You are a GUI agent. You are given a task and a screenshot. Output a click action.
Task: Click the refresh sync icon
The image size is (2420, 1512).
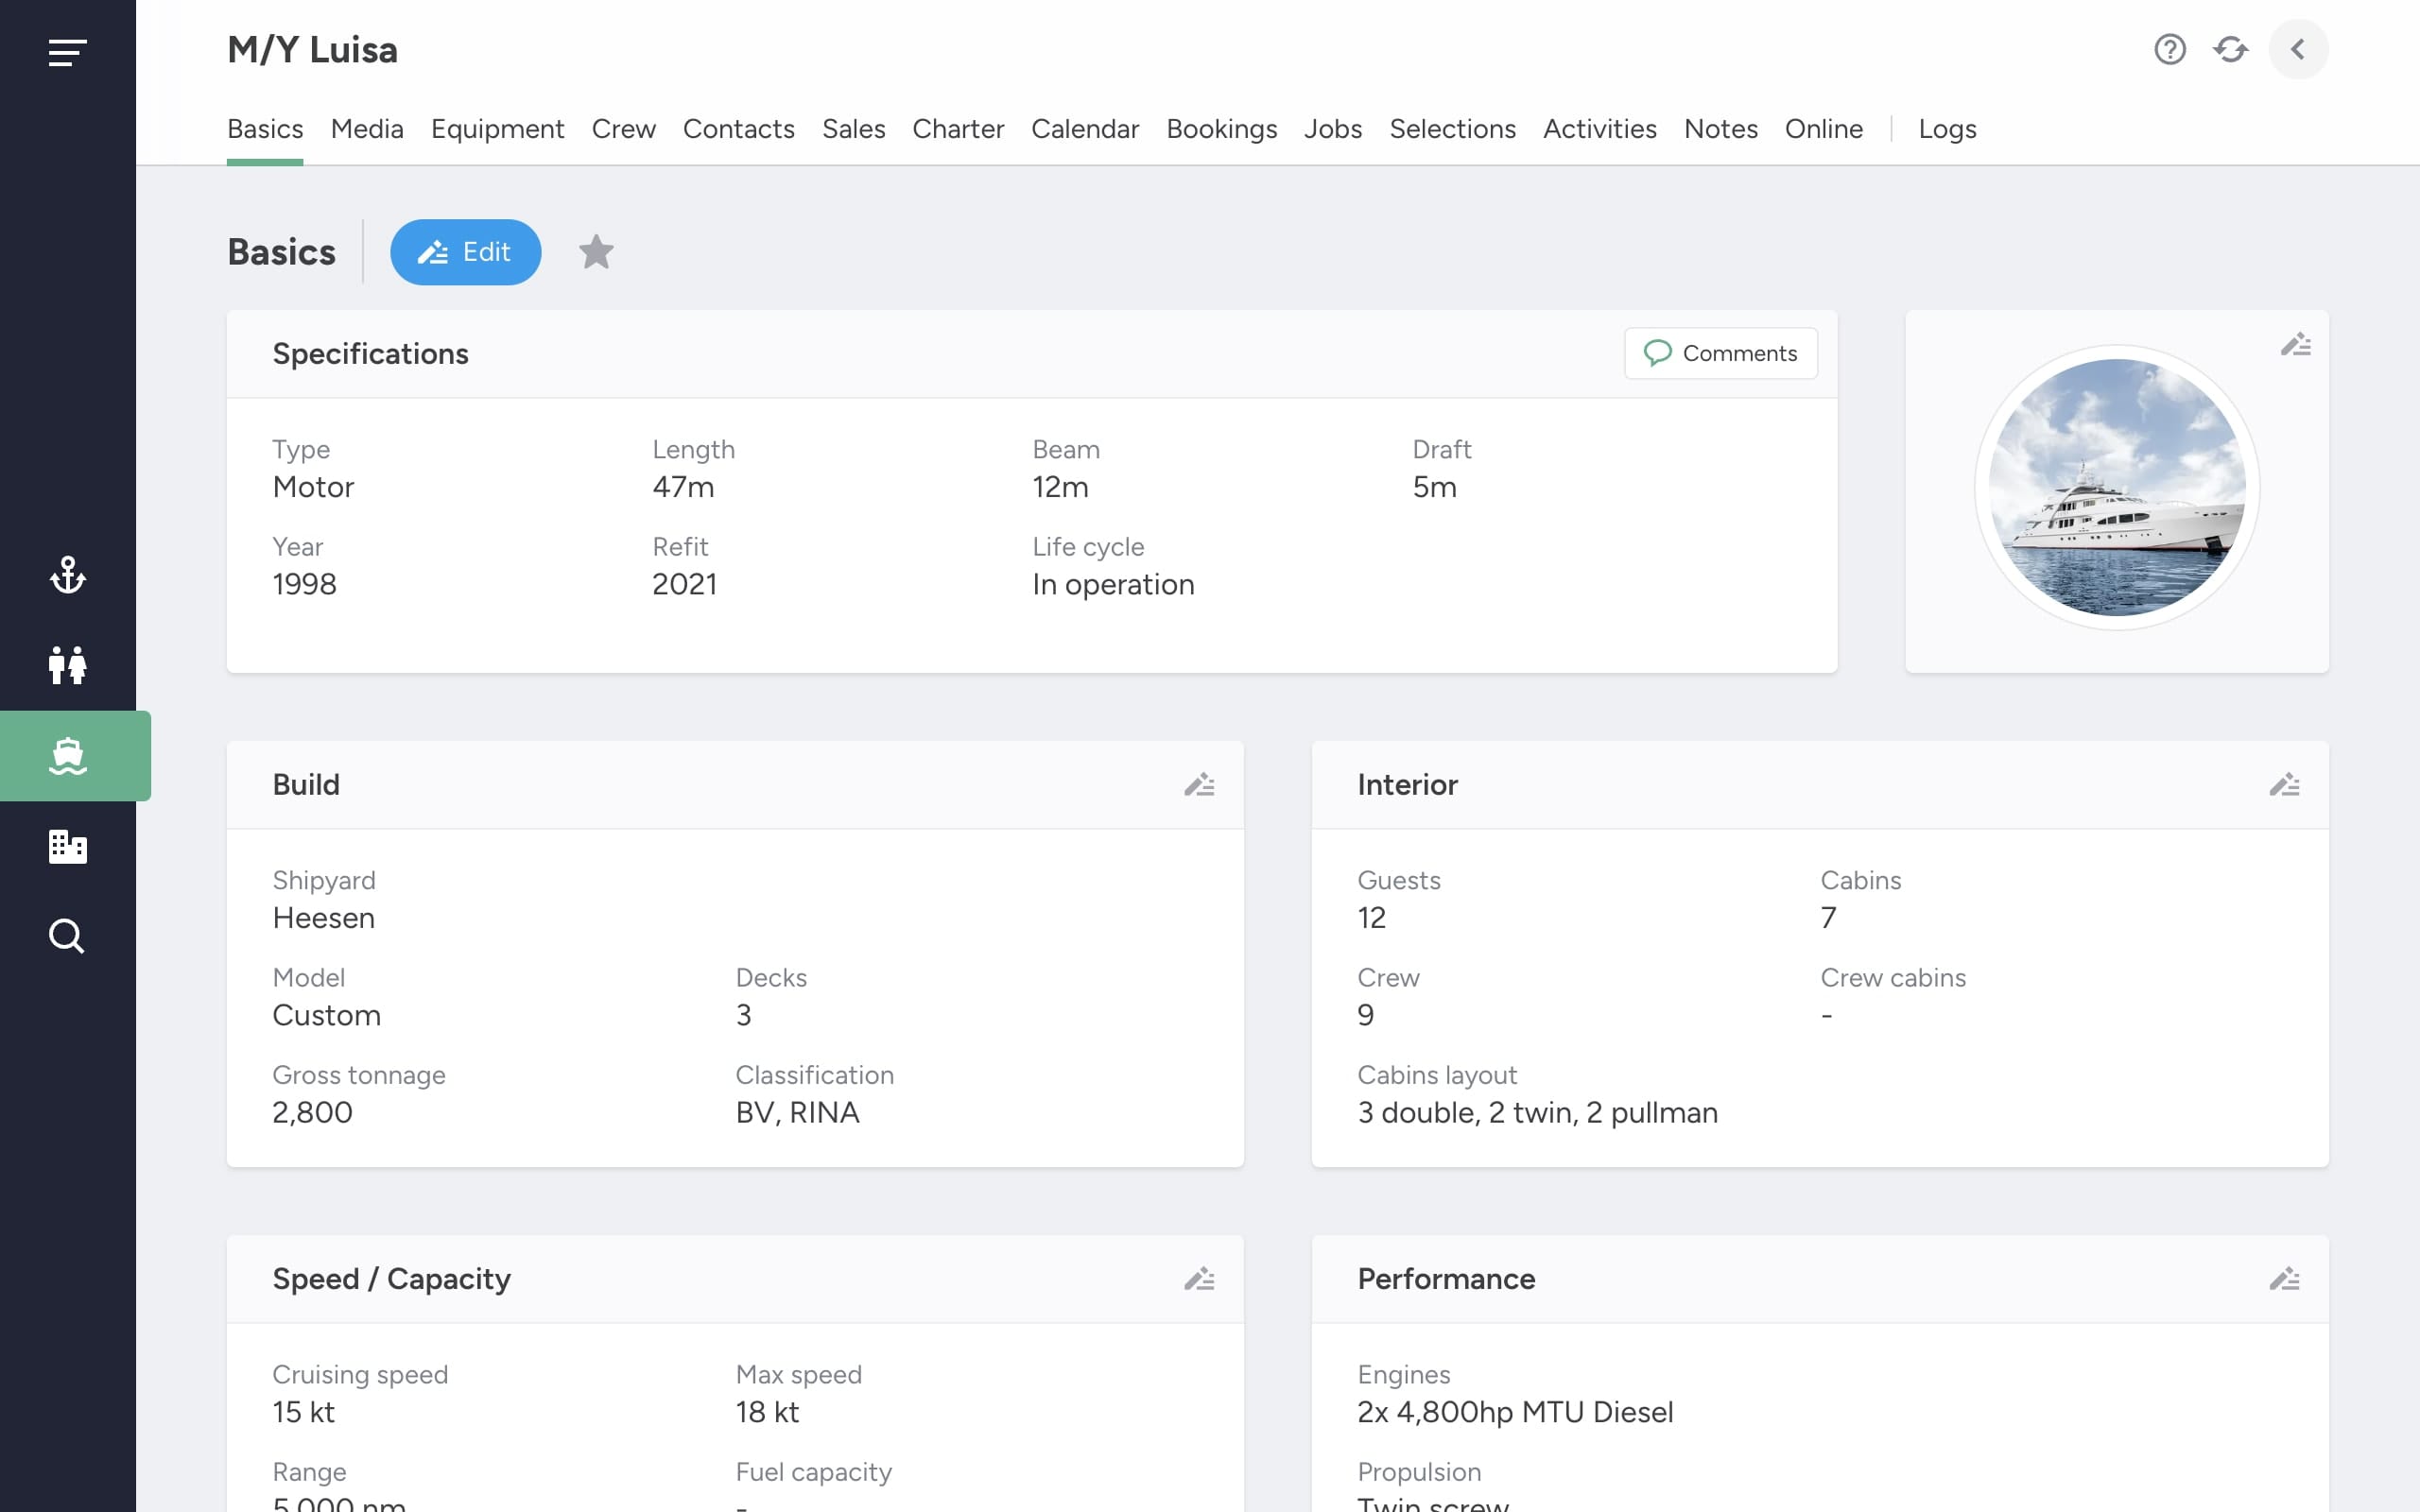coord(2230,49)
